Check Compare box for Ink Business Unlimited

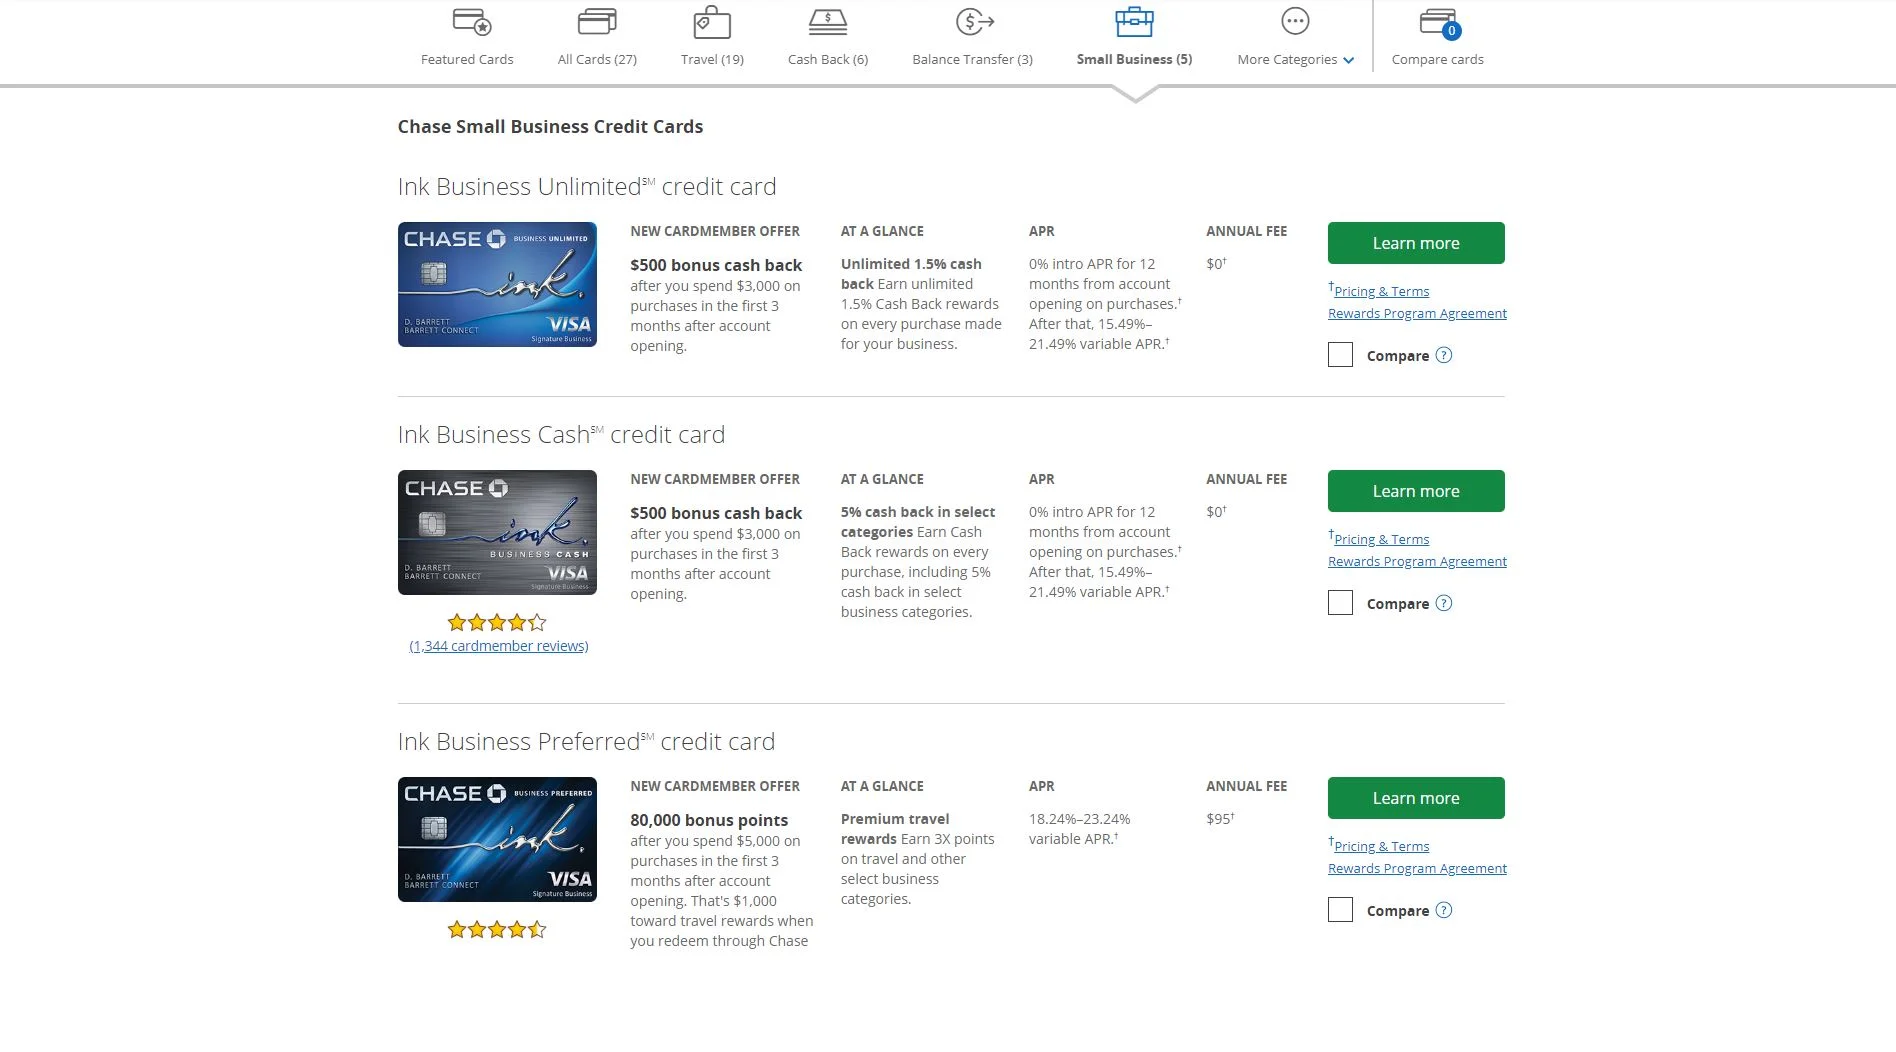pos(1340,355)
